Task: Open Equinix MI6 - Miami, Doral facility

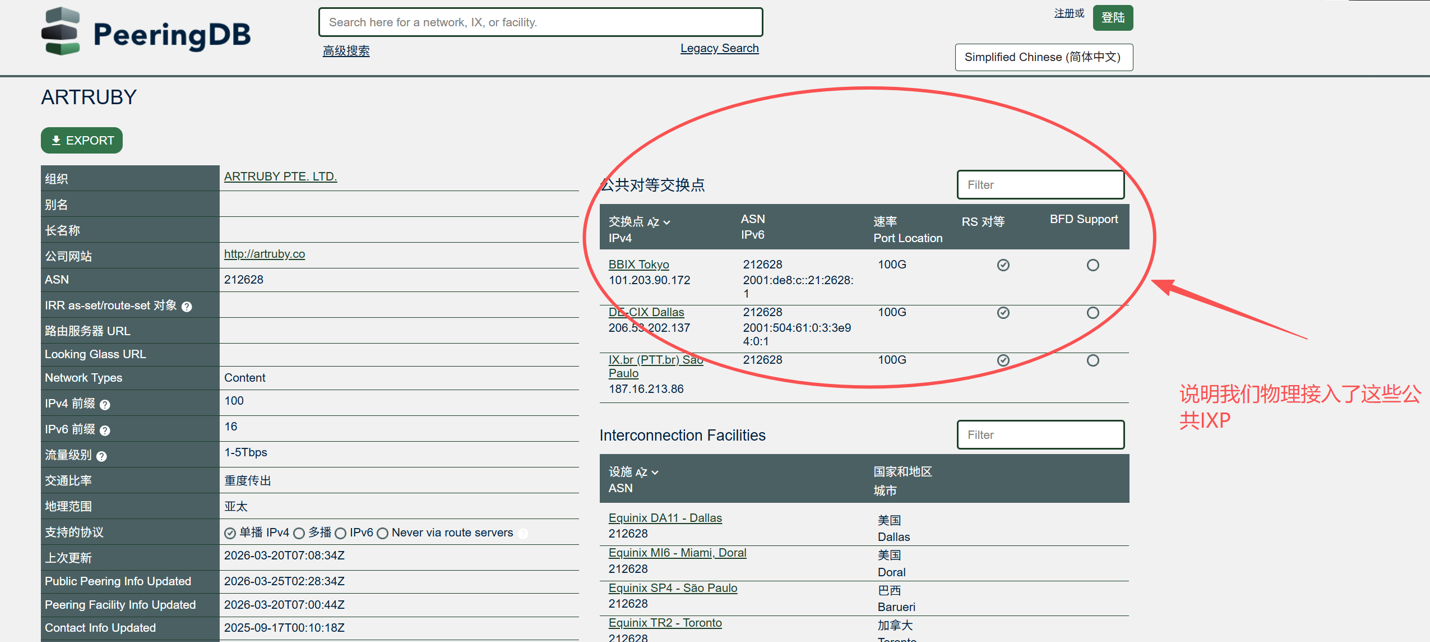Action: coord(677,553)
